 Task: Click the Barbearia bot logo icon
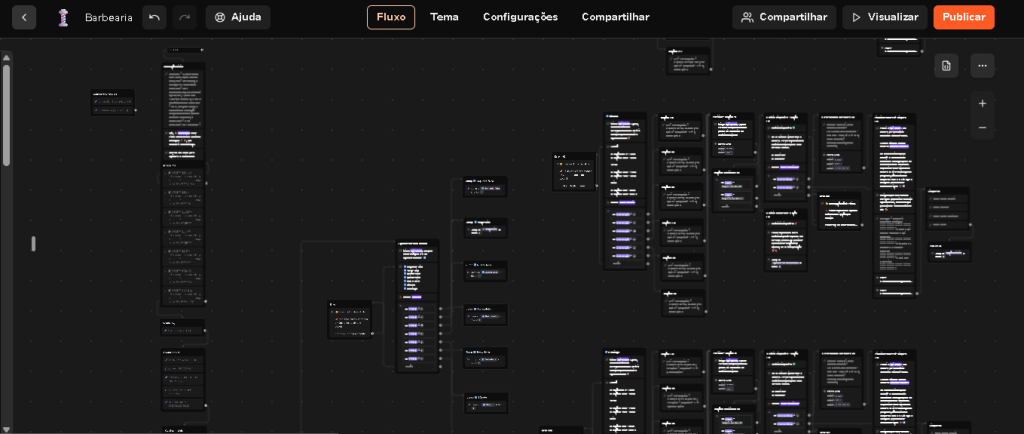tap(63, 17)
